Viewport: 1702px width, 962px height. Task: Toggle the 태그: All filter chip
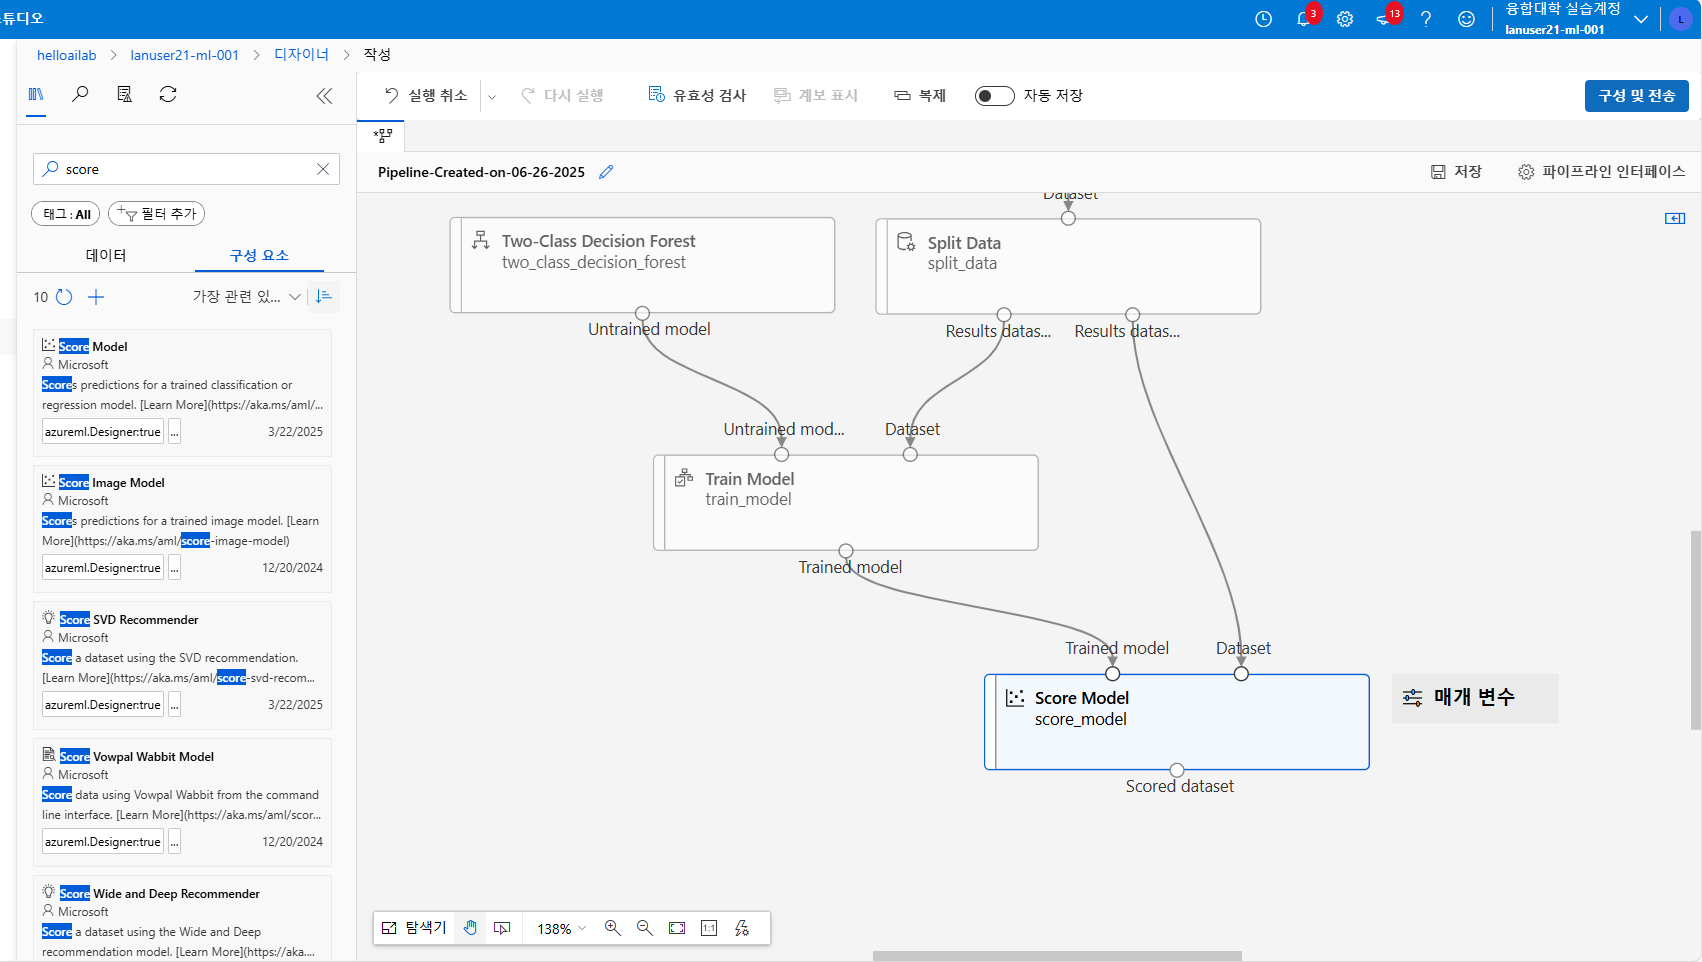tap(65, 213)
